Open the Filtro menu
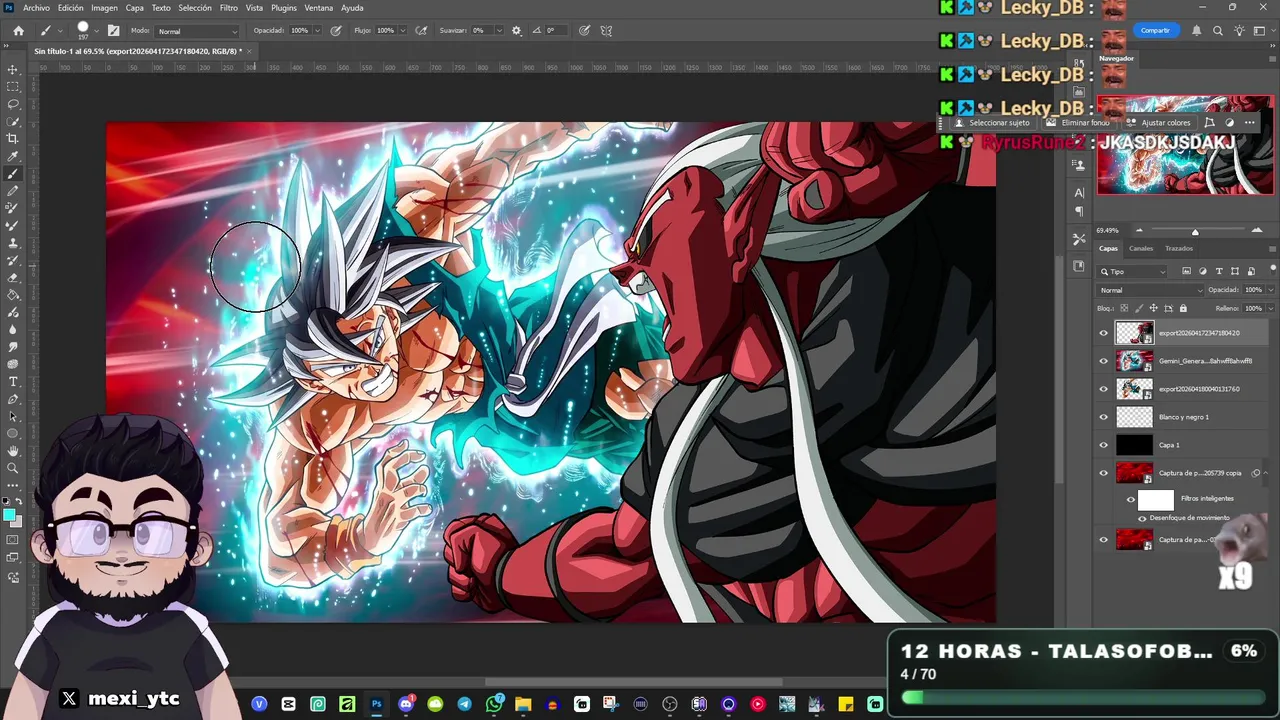The image size is (1280, 720). (229, 7)
